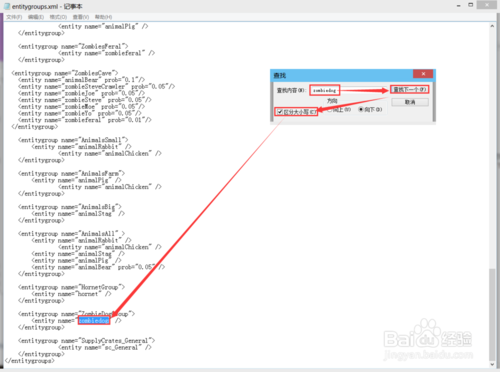The image size is (500, 372).
Task: Click the animalBear prob="0.05" line
Action: coord(98,267)
